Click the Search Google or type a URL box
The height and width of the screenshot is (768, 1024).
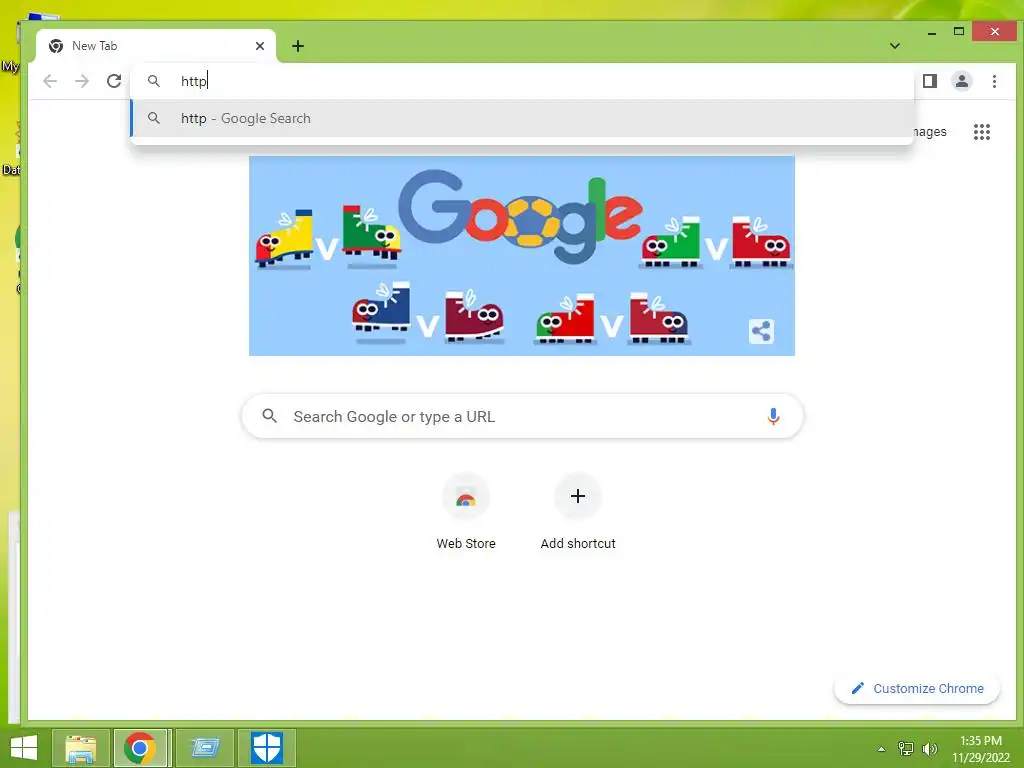click(x=522, y=416)
